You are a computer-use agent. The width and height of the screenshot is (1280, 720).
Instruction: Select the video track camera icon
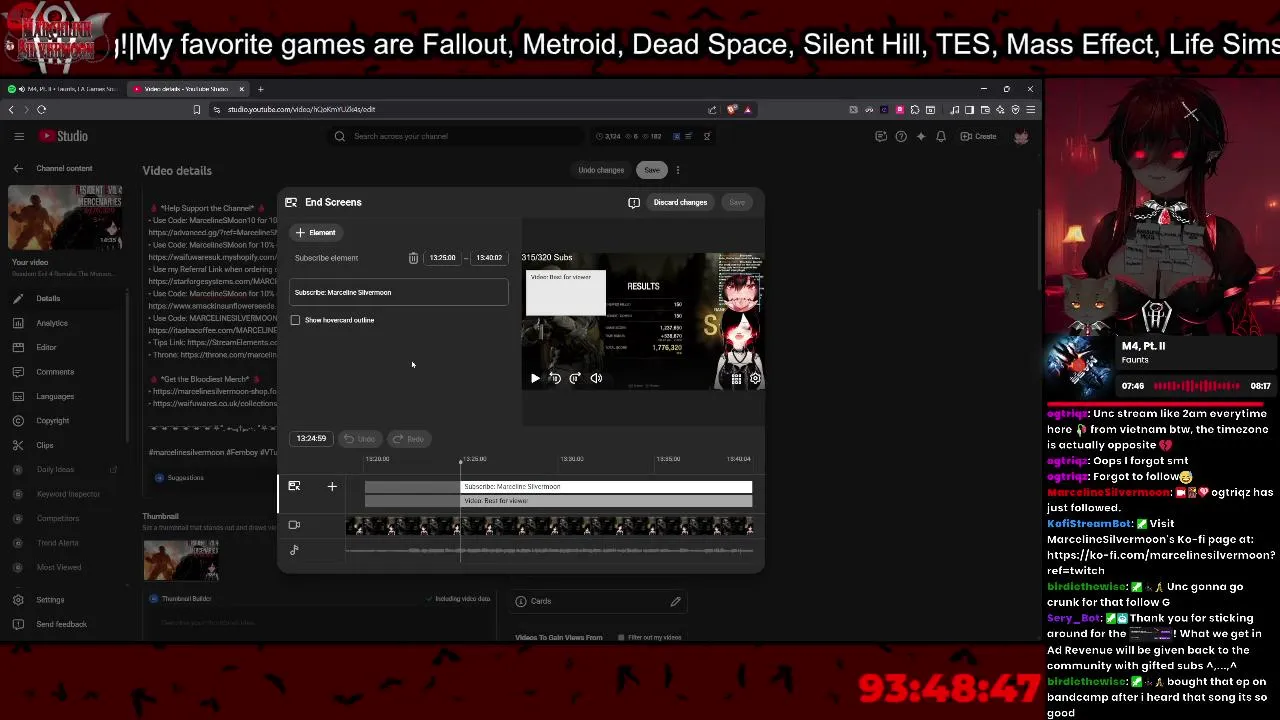click(294, 525)
